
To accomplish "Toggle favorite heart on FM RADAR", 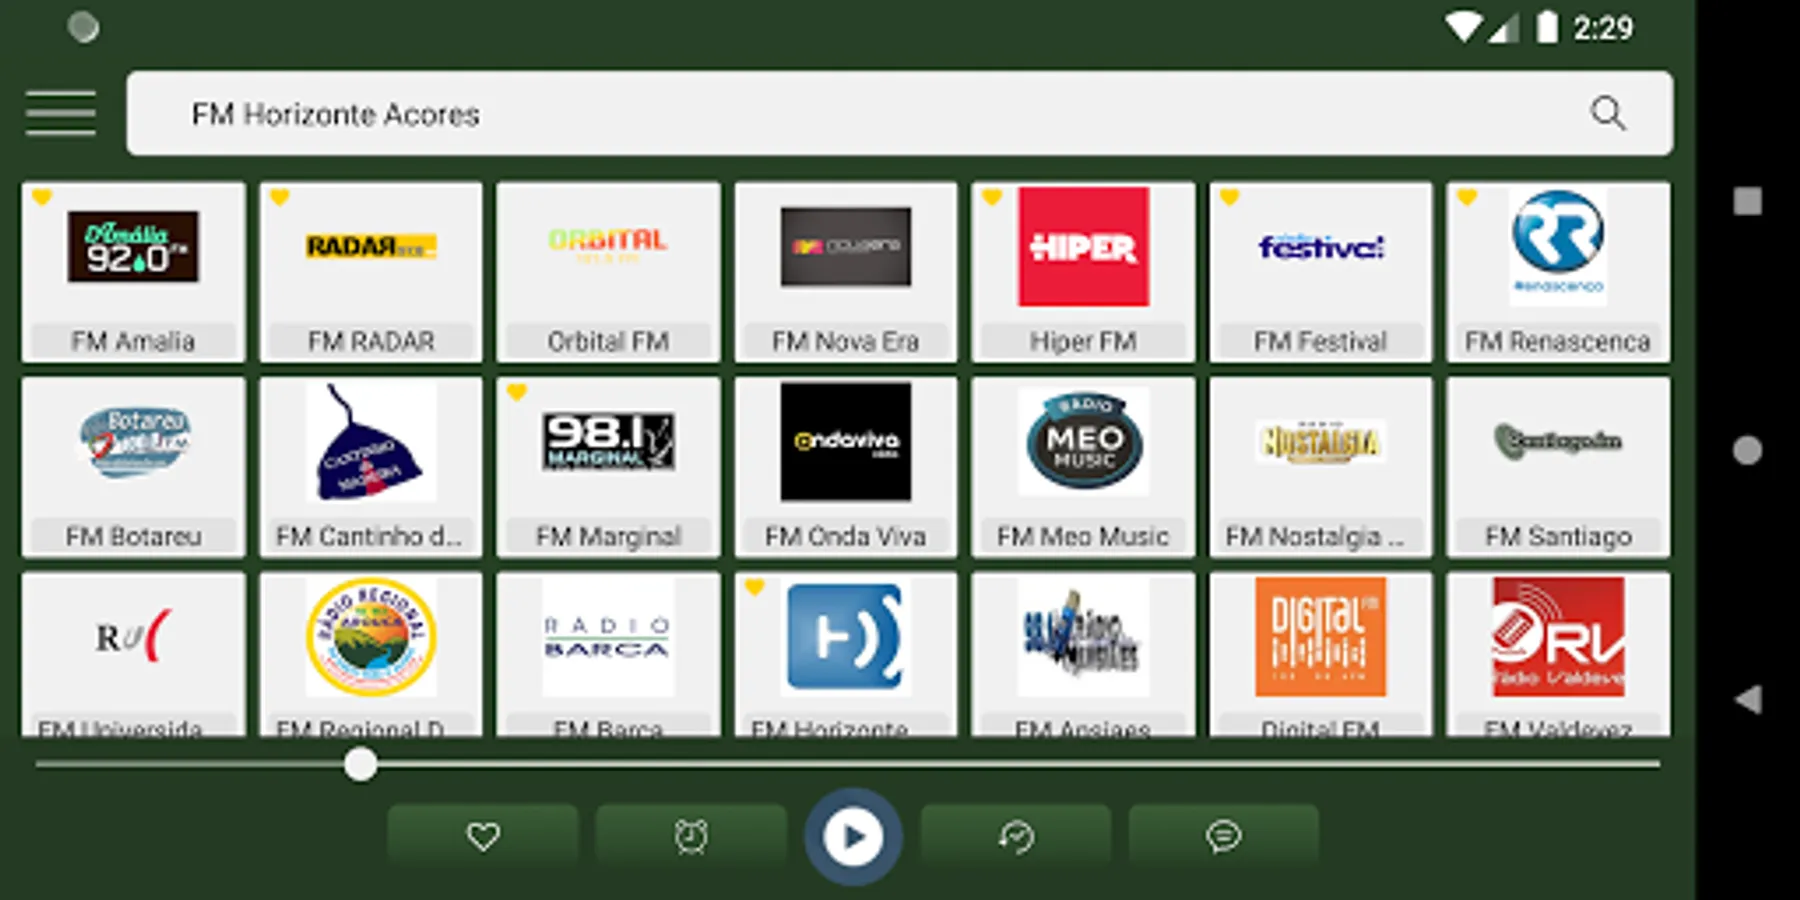I will [x=279, y=197].
